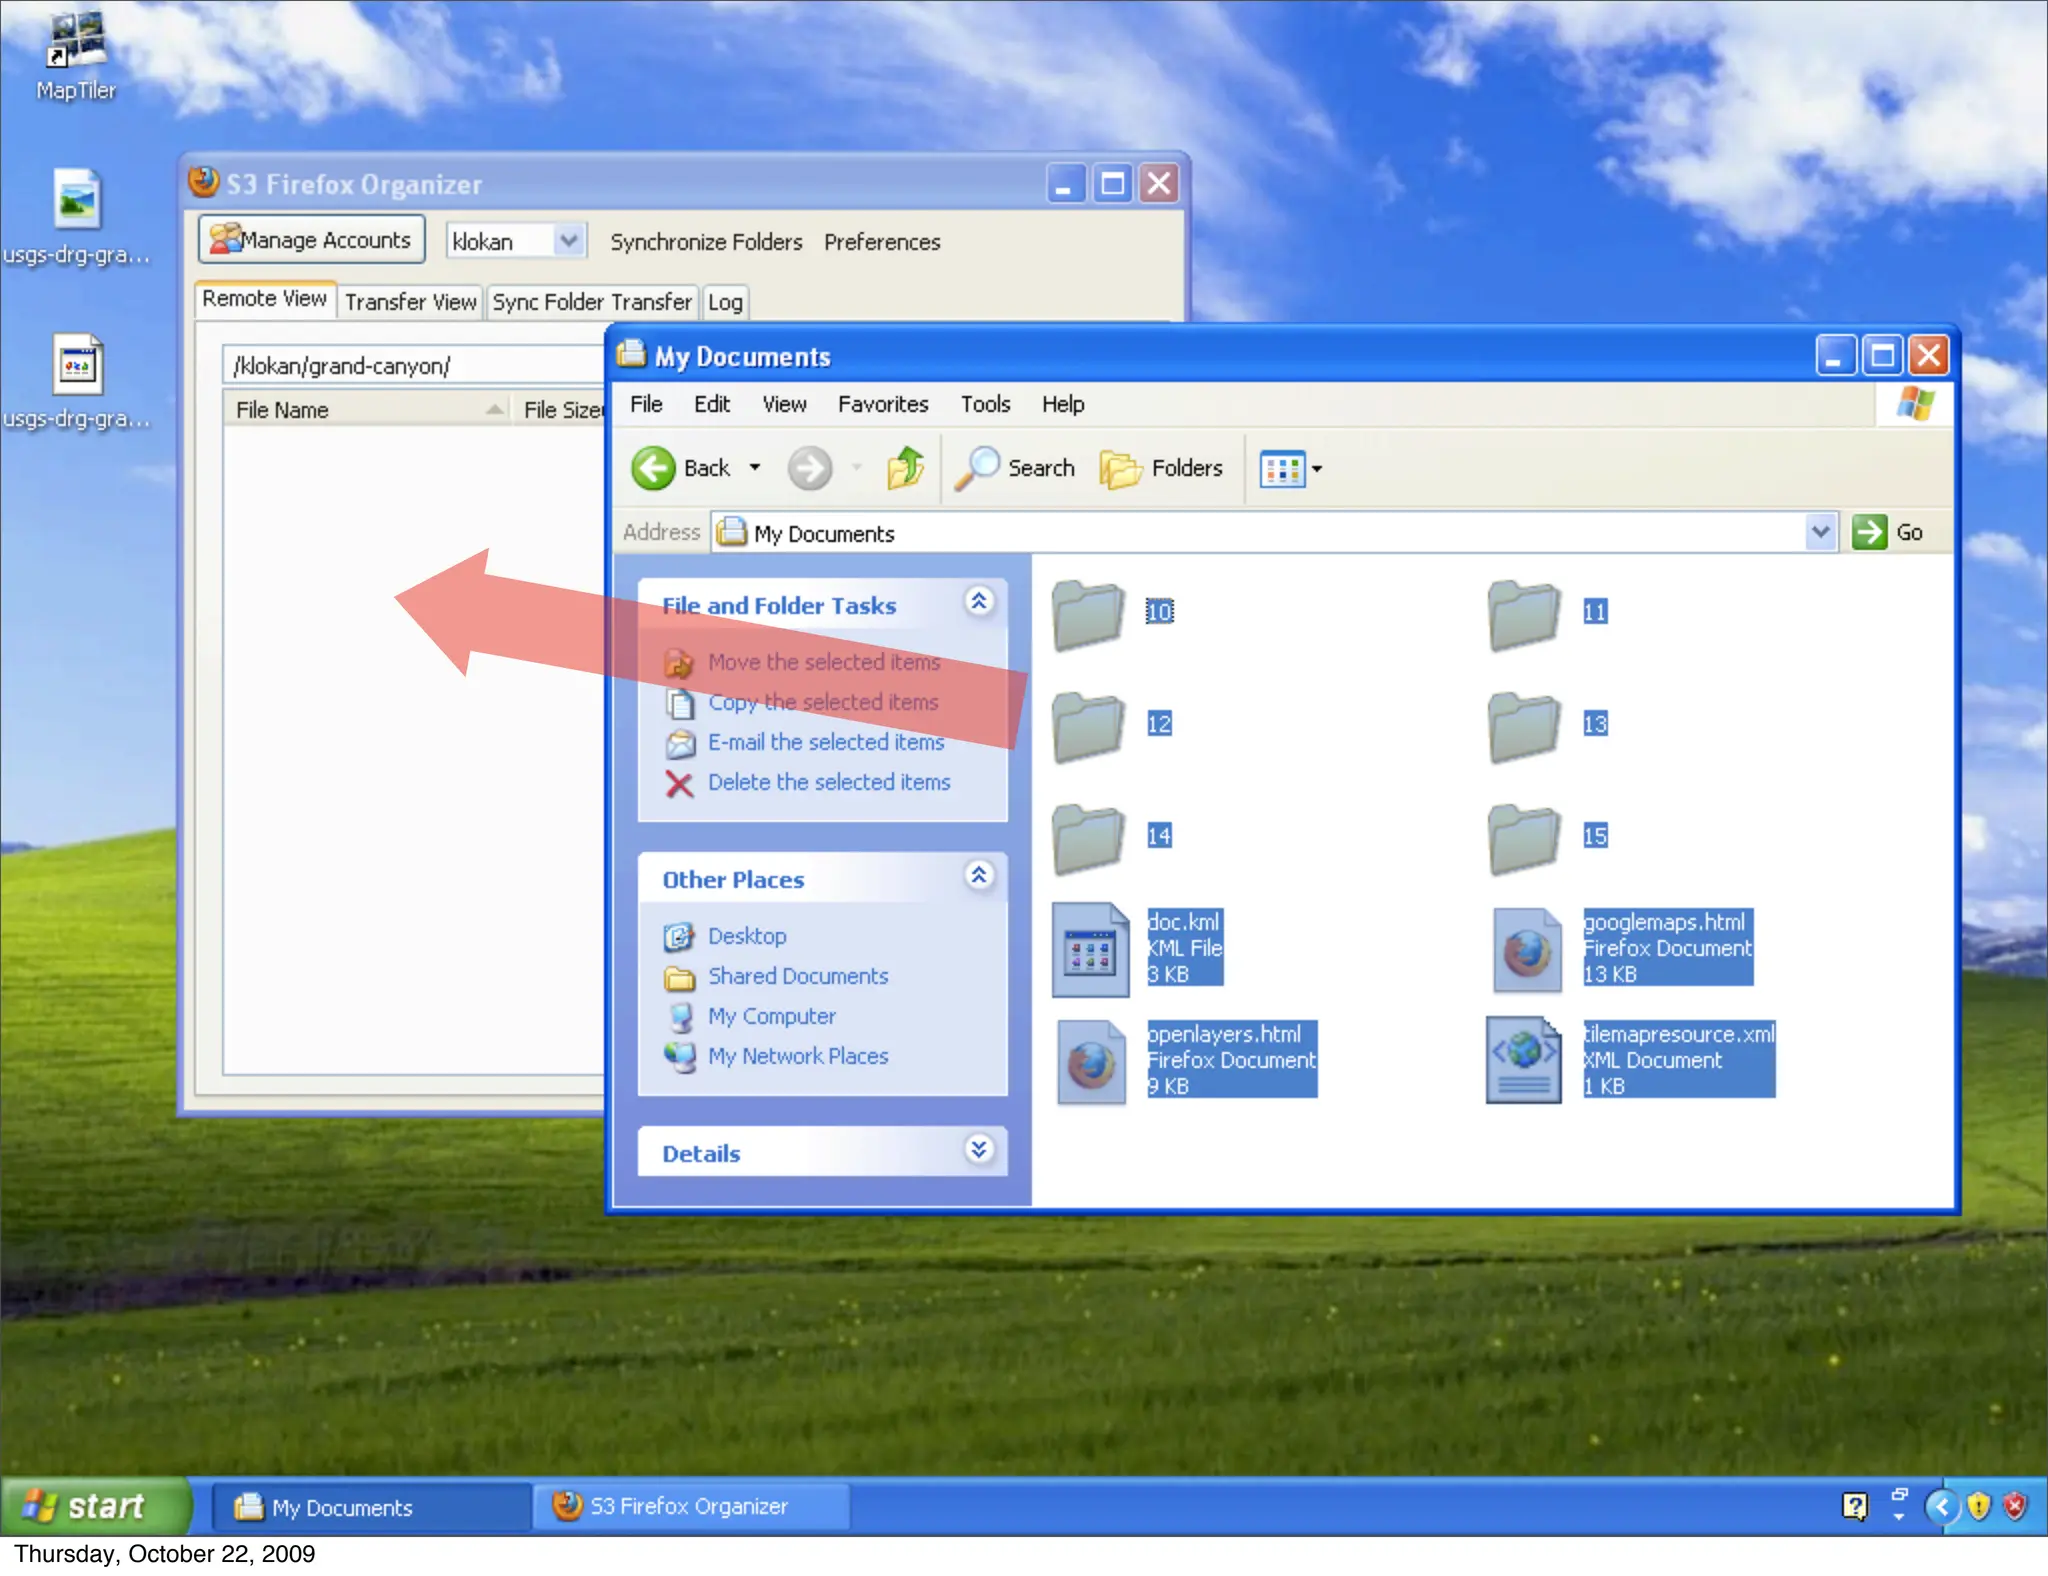Click the doc.kml file icon
The height and width of the screenshot is (1576, 2048).
[x=1090, y=949]
